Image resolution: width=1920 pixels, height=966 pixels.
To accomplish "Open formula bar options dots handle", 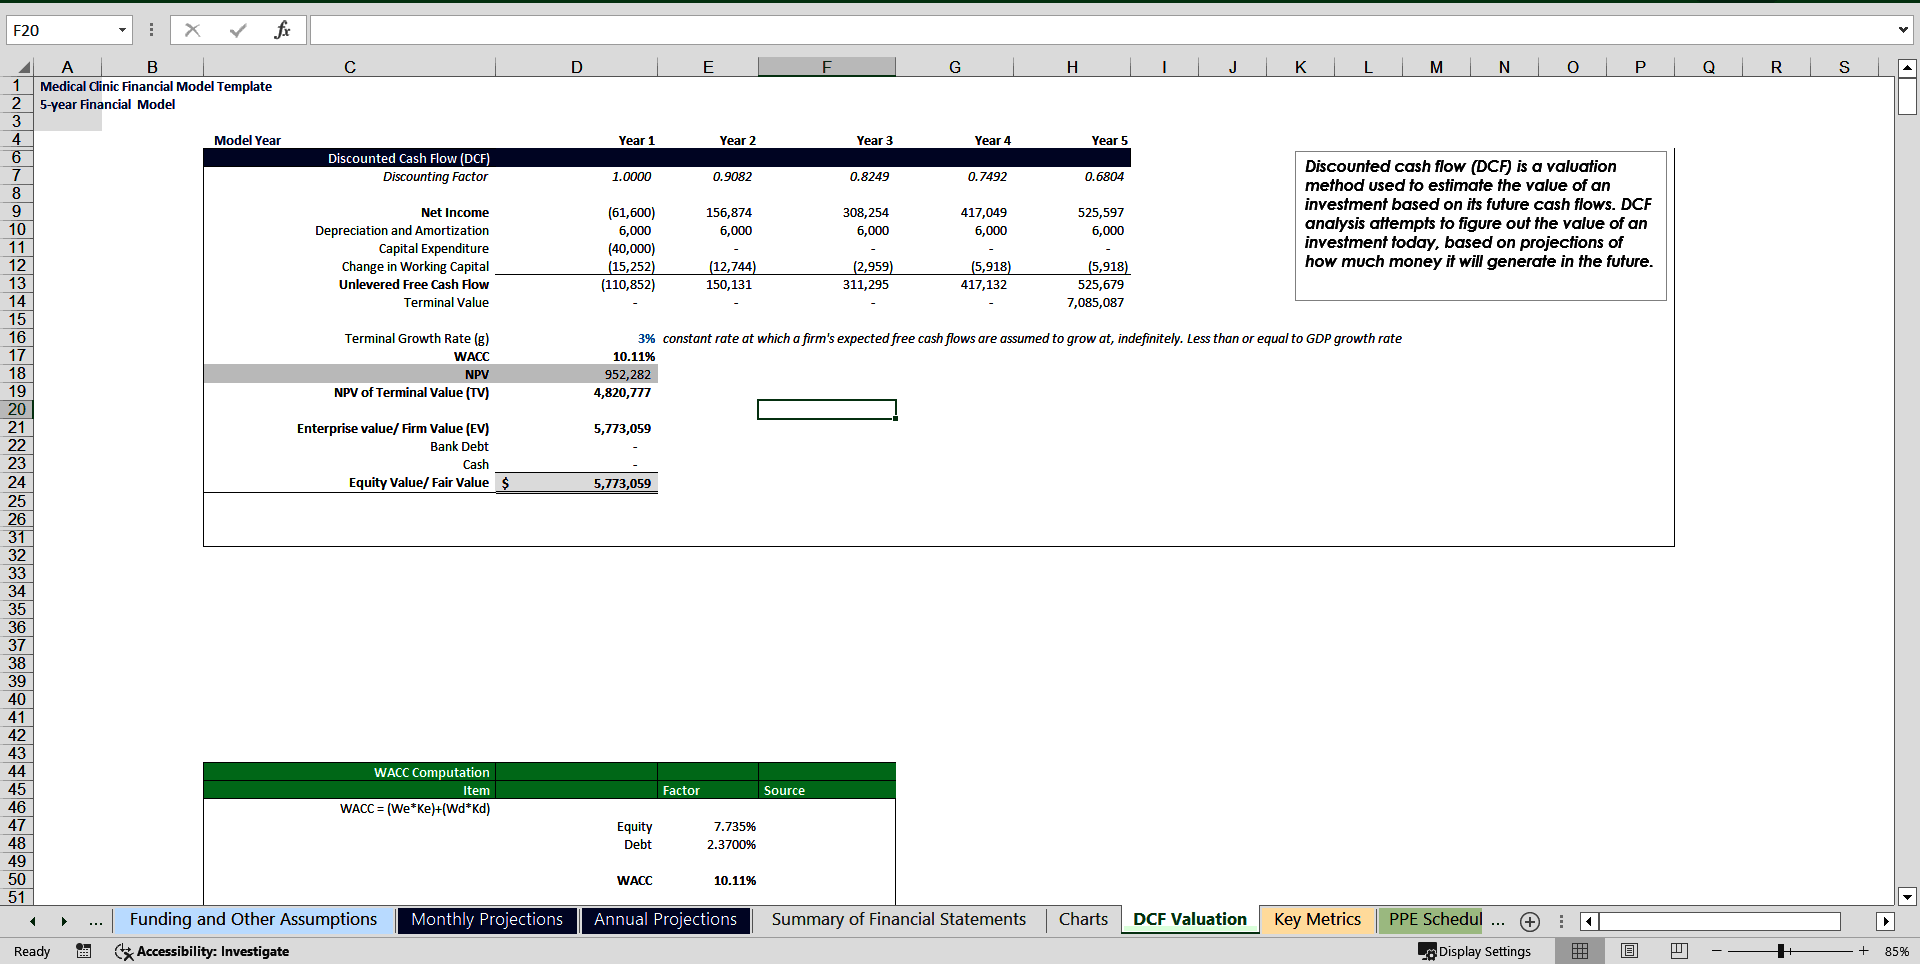I will coord(151,30).
